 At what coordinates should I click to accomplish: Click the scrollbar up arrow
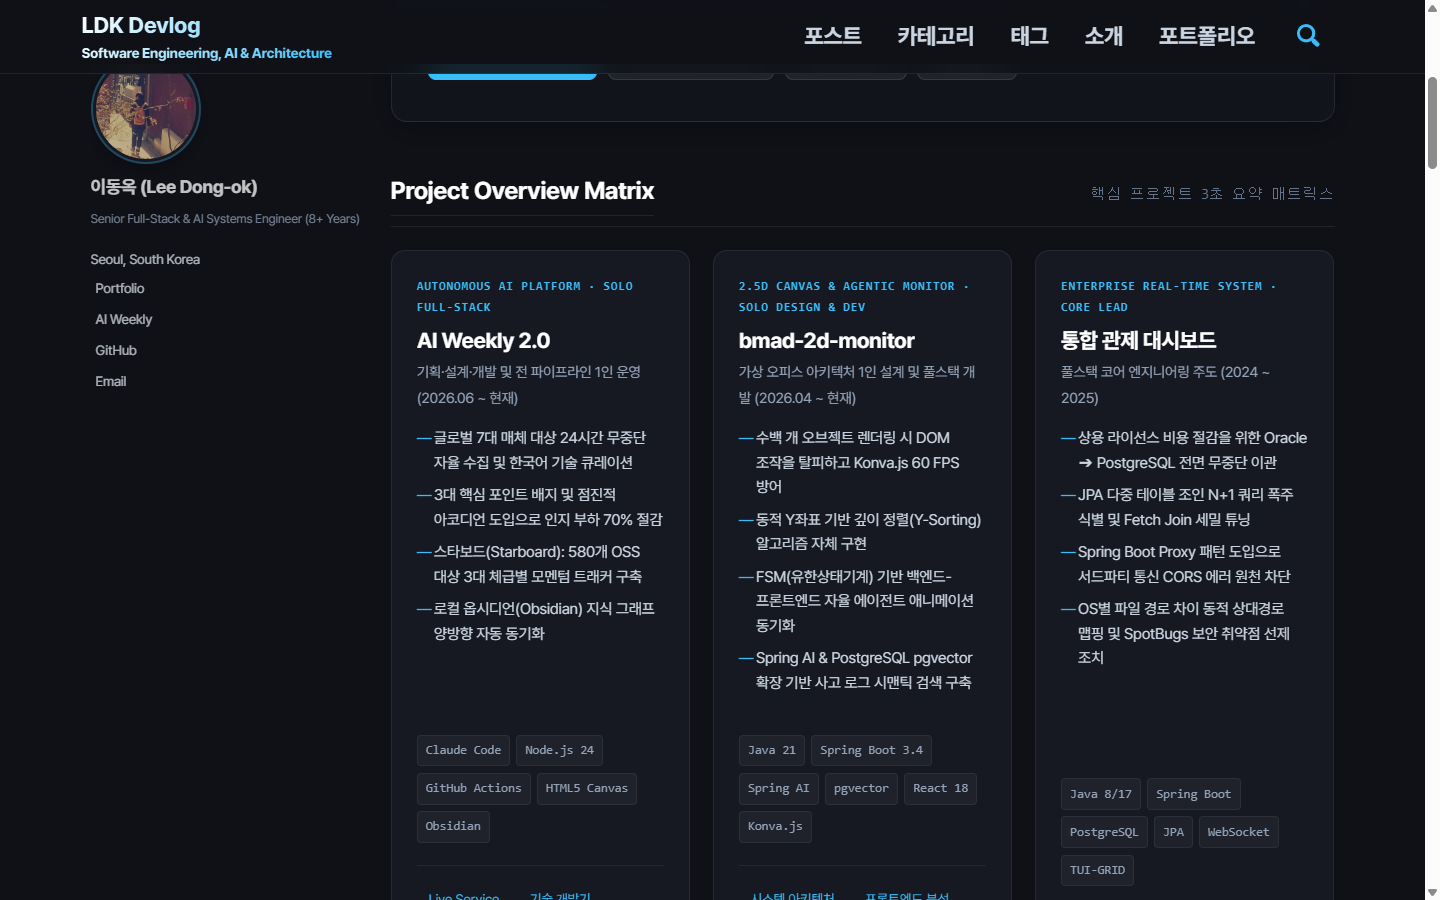pos(1432,7)
